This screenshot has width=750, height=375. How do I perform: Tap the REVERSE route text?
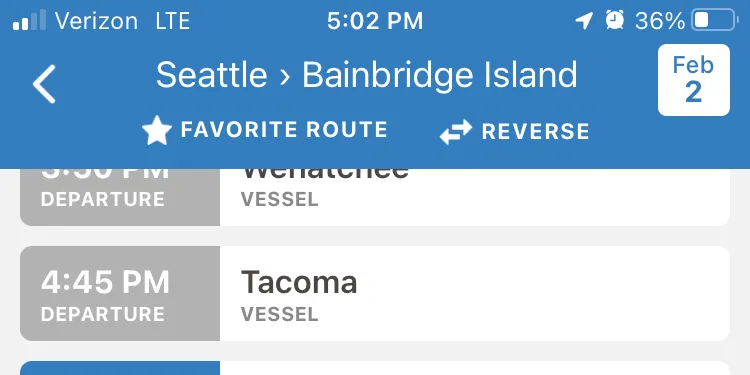(536, 132)
